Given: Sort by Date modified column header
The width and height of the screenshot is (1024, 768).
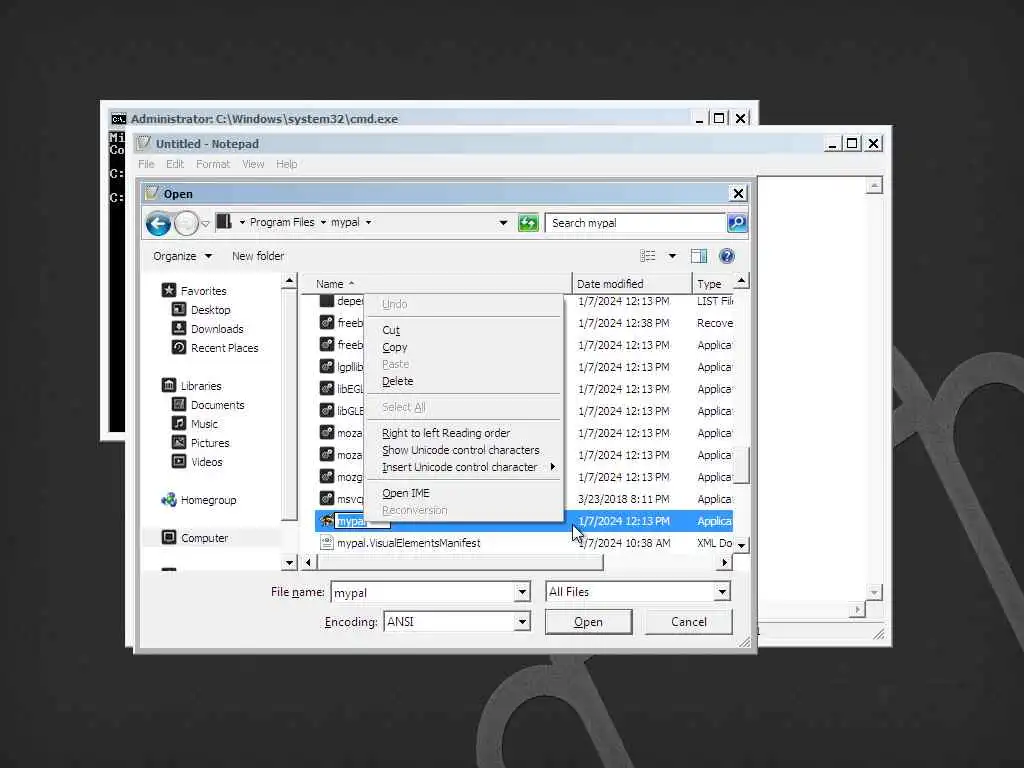Looking at the screenshot, I should pos(632,283).
